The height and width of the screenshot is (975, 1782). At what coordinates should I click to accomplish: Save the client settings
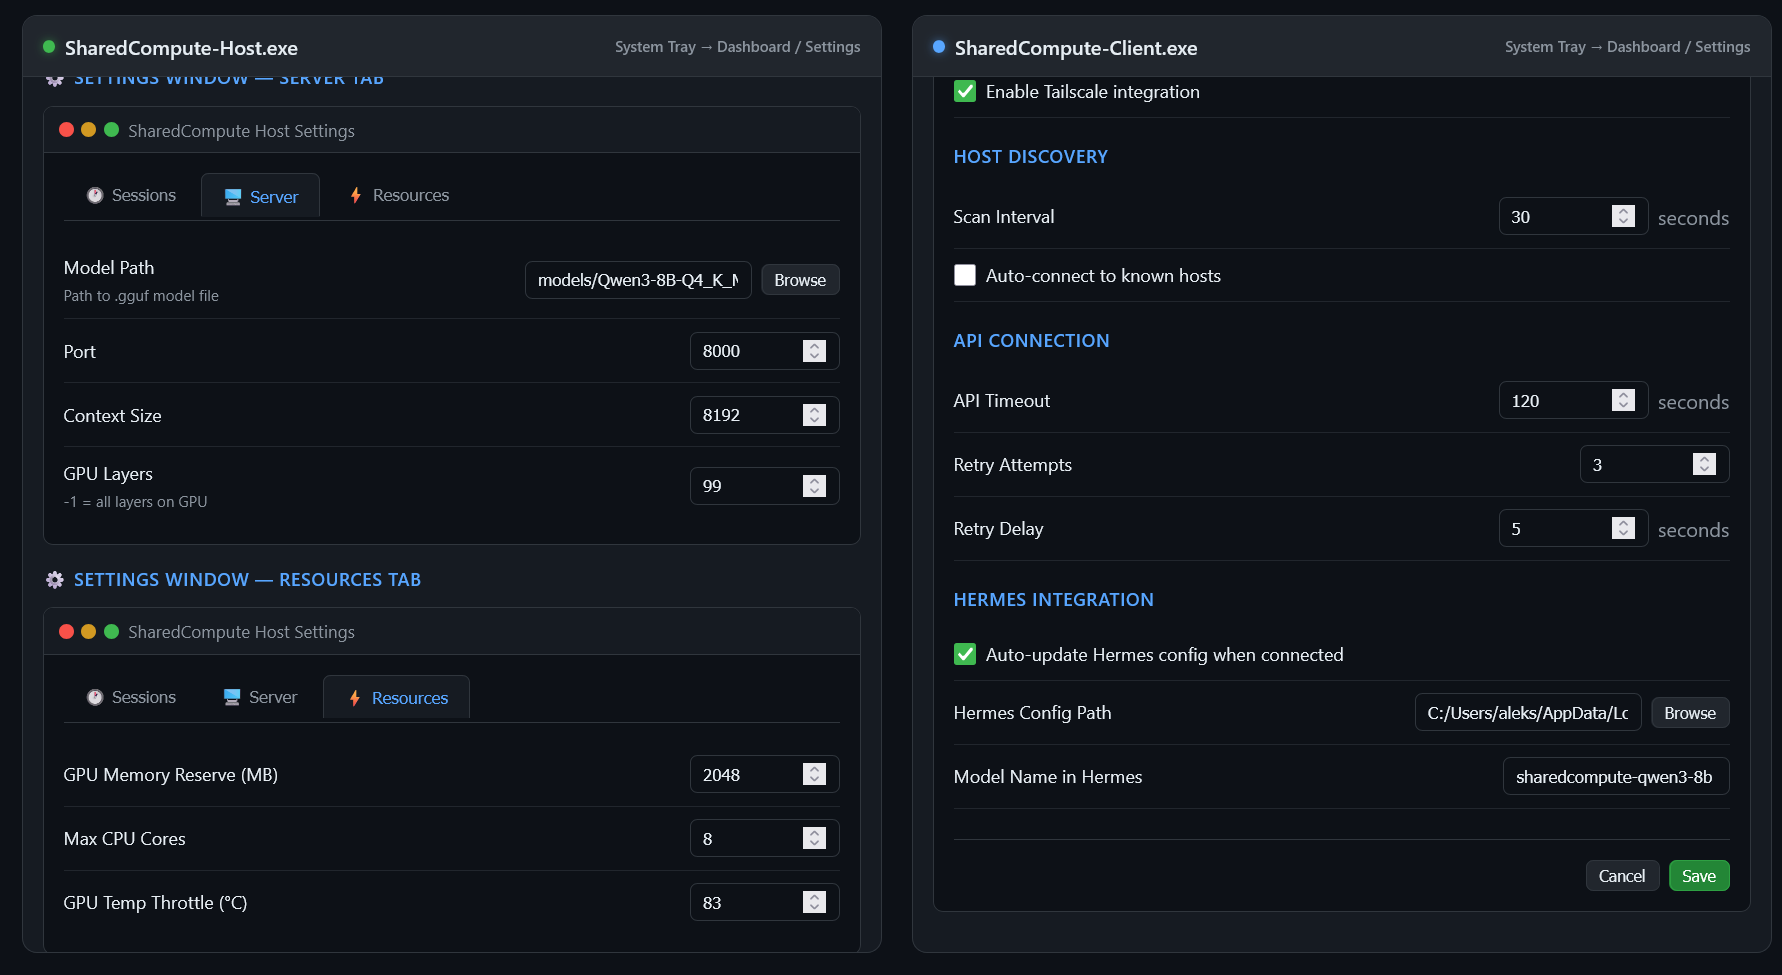[1699, 876]
